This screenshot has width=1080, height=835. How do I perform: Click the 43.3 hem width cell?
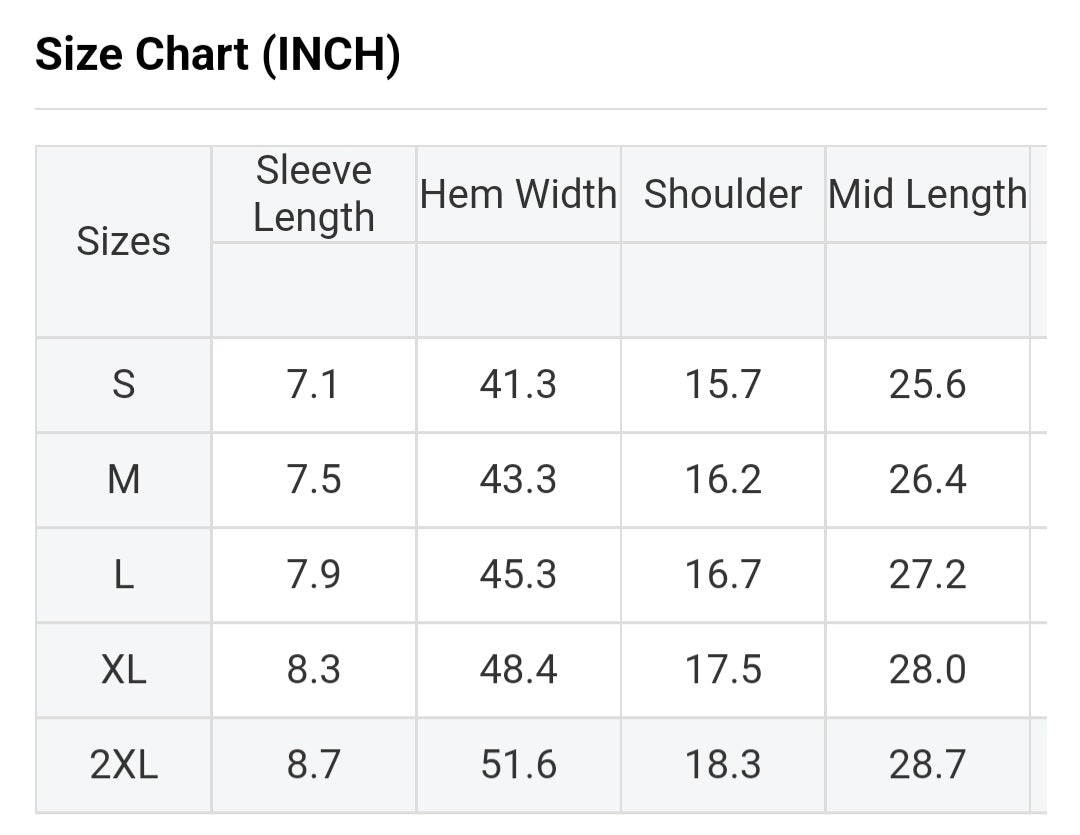518,479
